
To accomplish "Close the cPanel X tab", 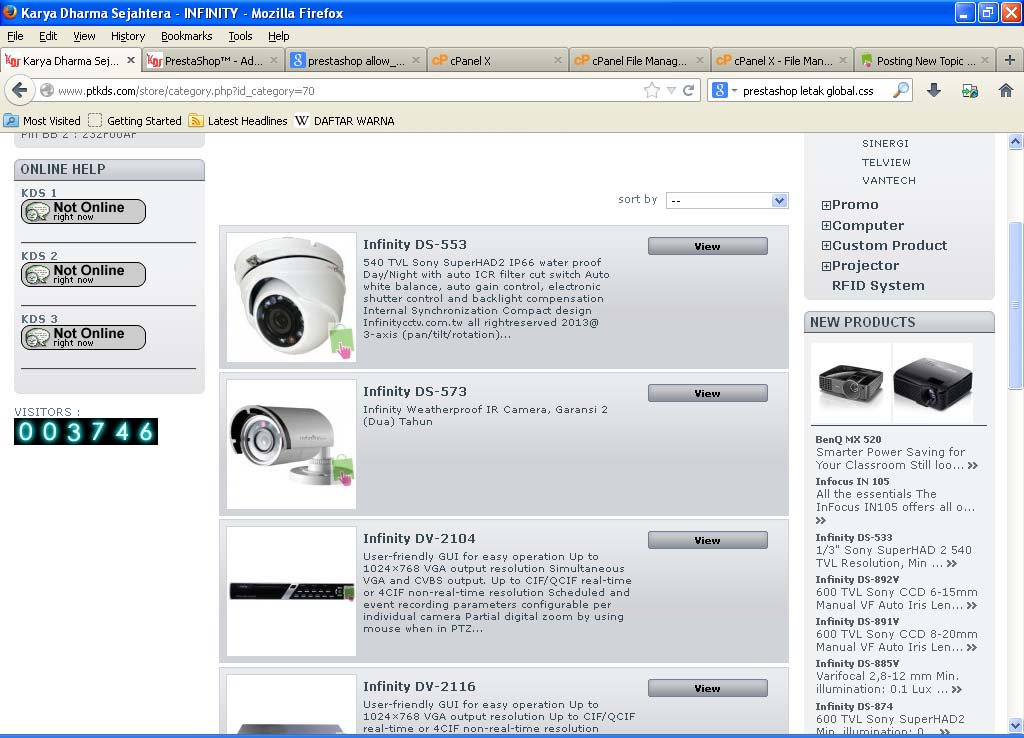I will [x=557, y=60].
